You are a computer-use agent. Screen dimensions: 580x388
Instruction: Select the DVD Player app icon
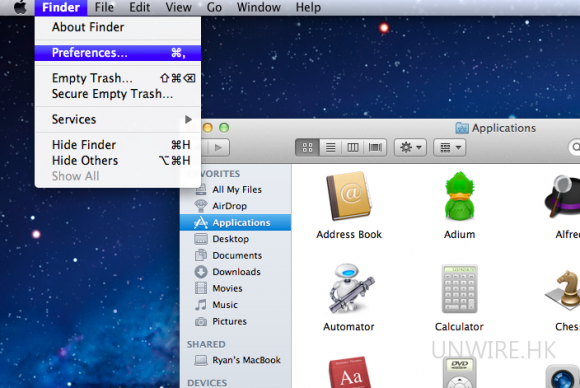[459, 372]
